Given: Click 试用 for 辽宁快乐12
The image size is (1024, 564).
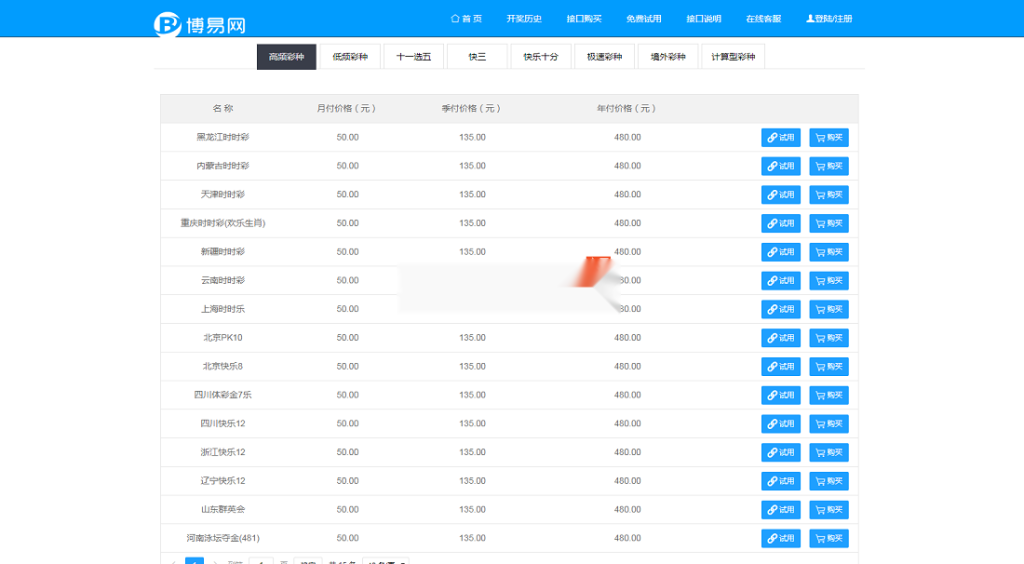Looking at the screenshot, I should coord(780,481).
